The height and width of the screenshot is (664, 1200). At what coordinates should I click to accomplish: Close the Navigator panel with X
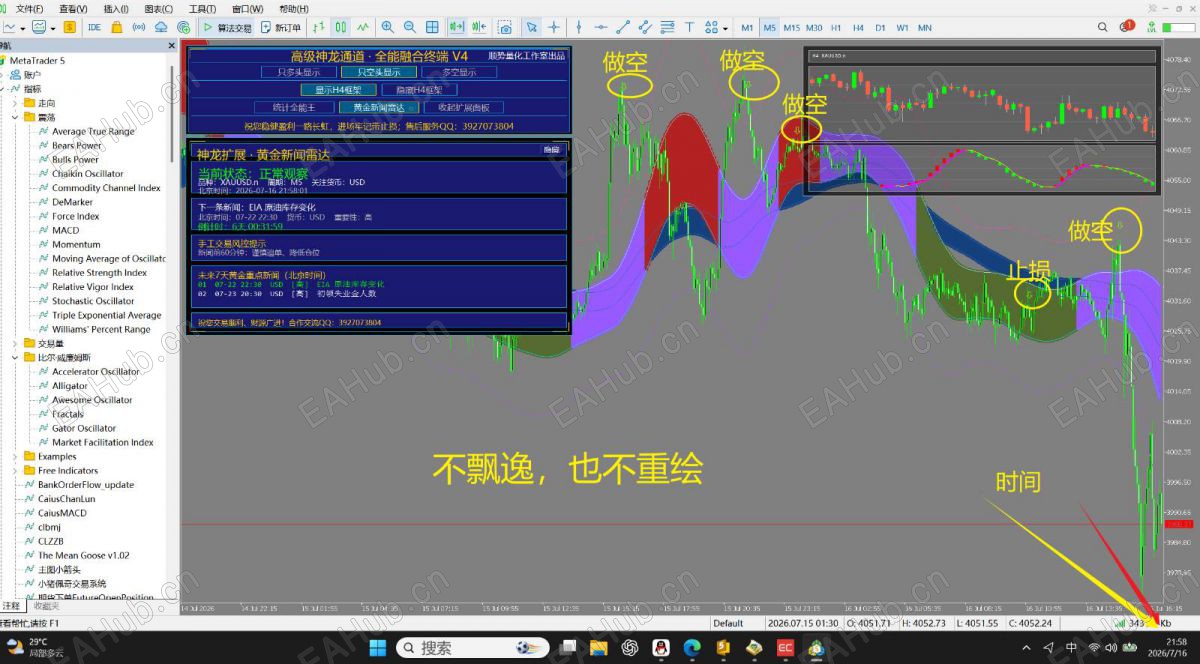click(x=172, y=46)
